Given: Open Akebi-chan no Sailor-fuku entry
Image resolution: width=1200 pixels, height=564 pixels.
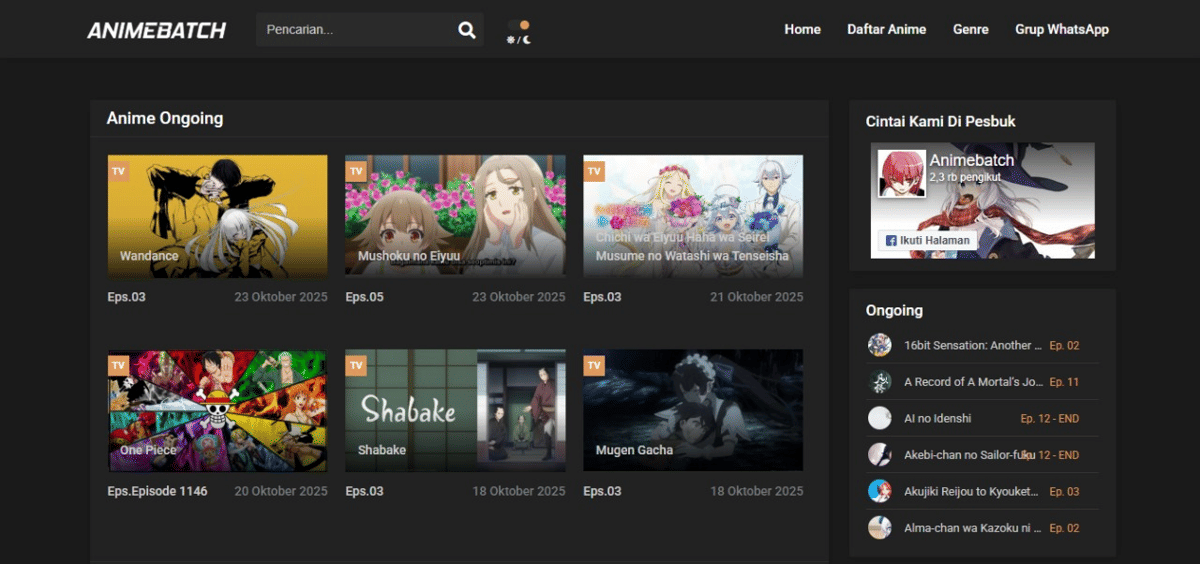Looking at the screenshot, I should click(x=969, y=455).
